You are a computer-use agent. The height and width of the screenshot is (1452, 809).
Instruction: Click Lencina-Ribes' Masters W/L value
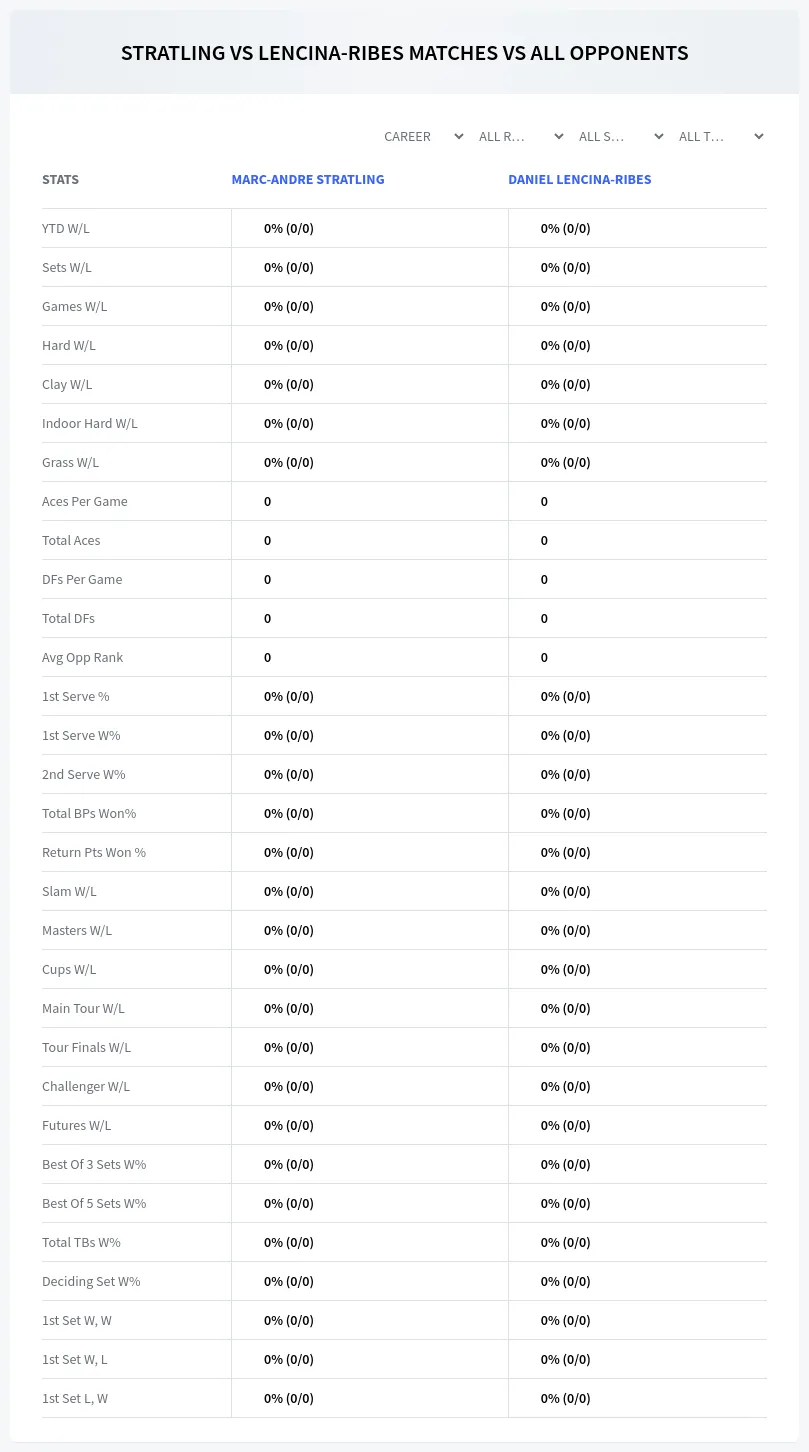(x=566, y=930)
